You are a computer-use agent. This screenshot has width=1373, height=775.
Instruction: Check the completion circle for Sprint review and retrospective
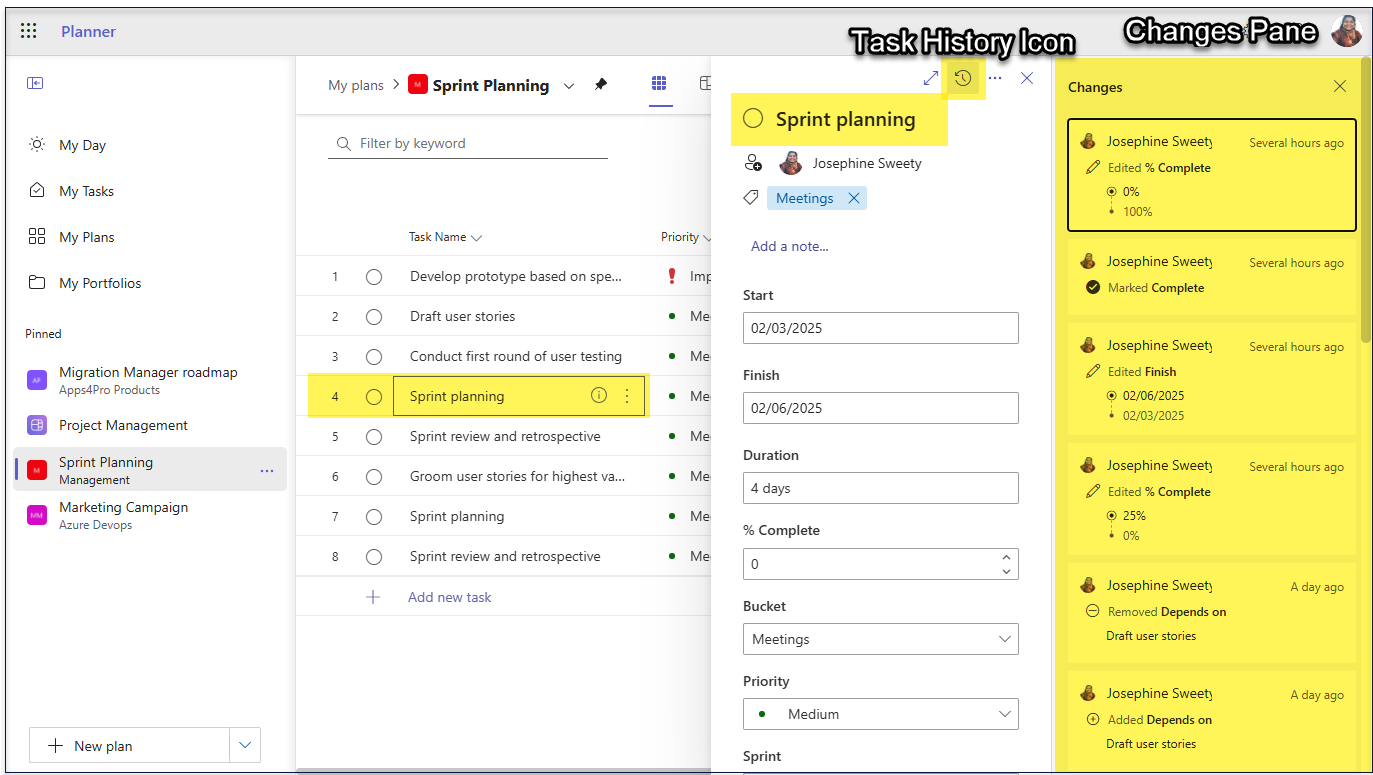click(373, 436)
